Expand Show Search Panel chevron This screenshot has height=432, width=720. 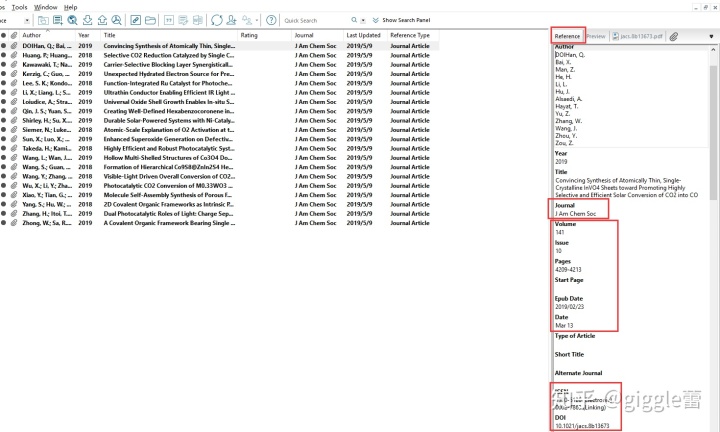point(376,20)
